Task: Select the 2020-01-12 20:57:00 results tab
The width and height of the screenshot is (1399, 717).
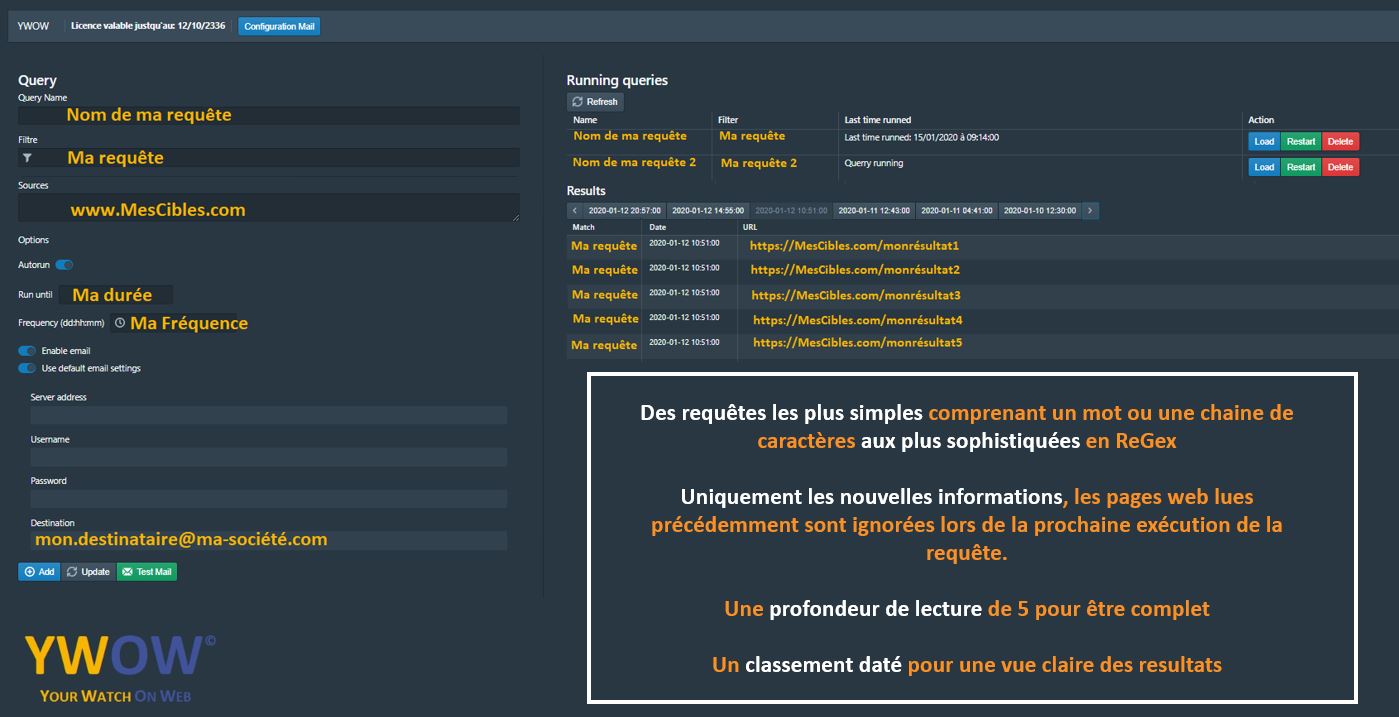Action: [x=624, y=211]
